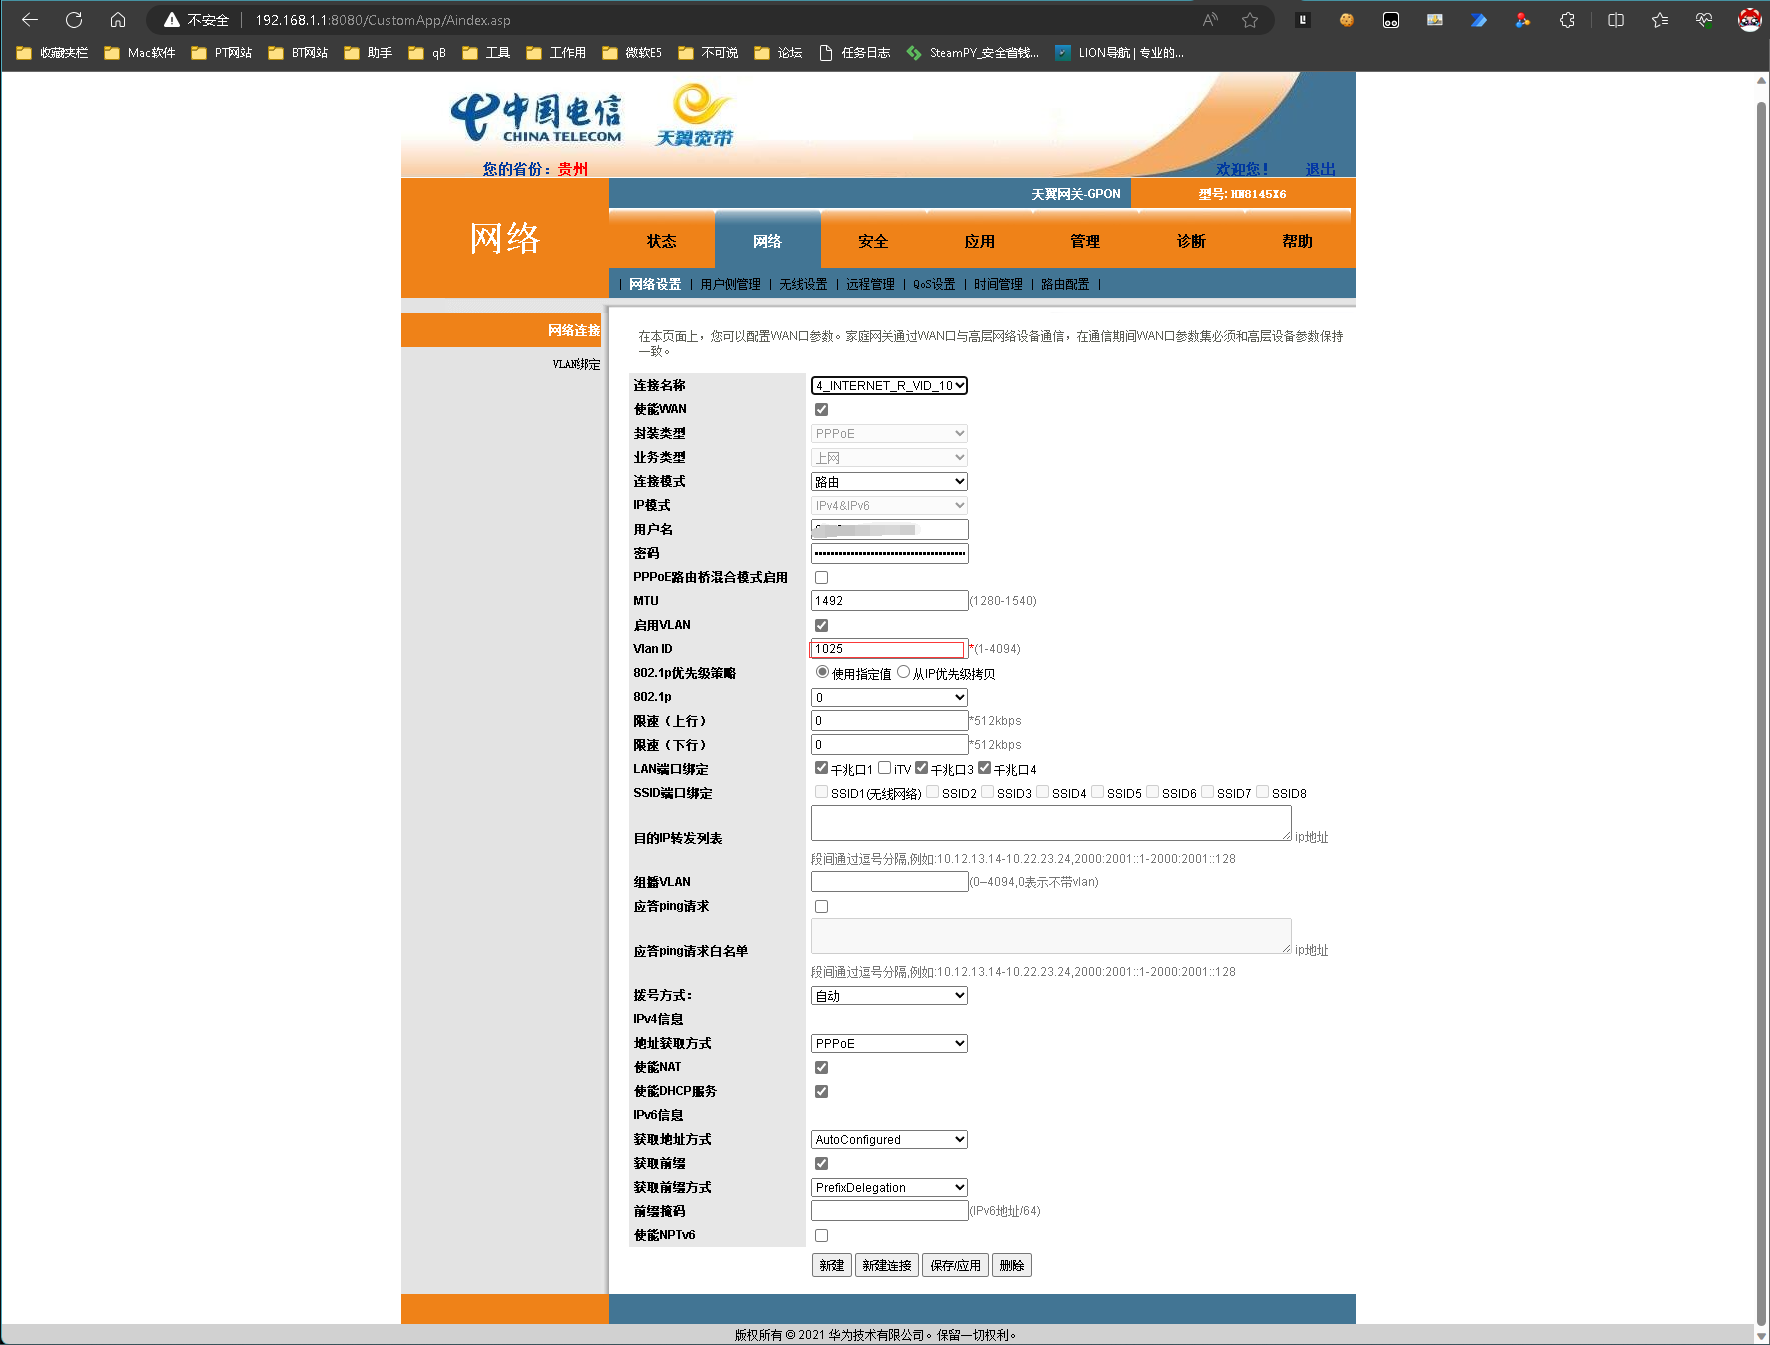Open the cookie extension icon

[1347, 20]
